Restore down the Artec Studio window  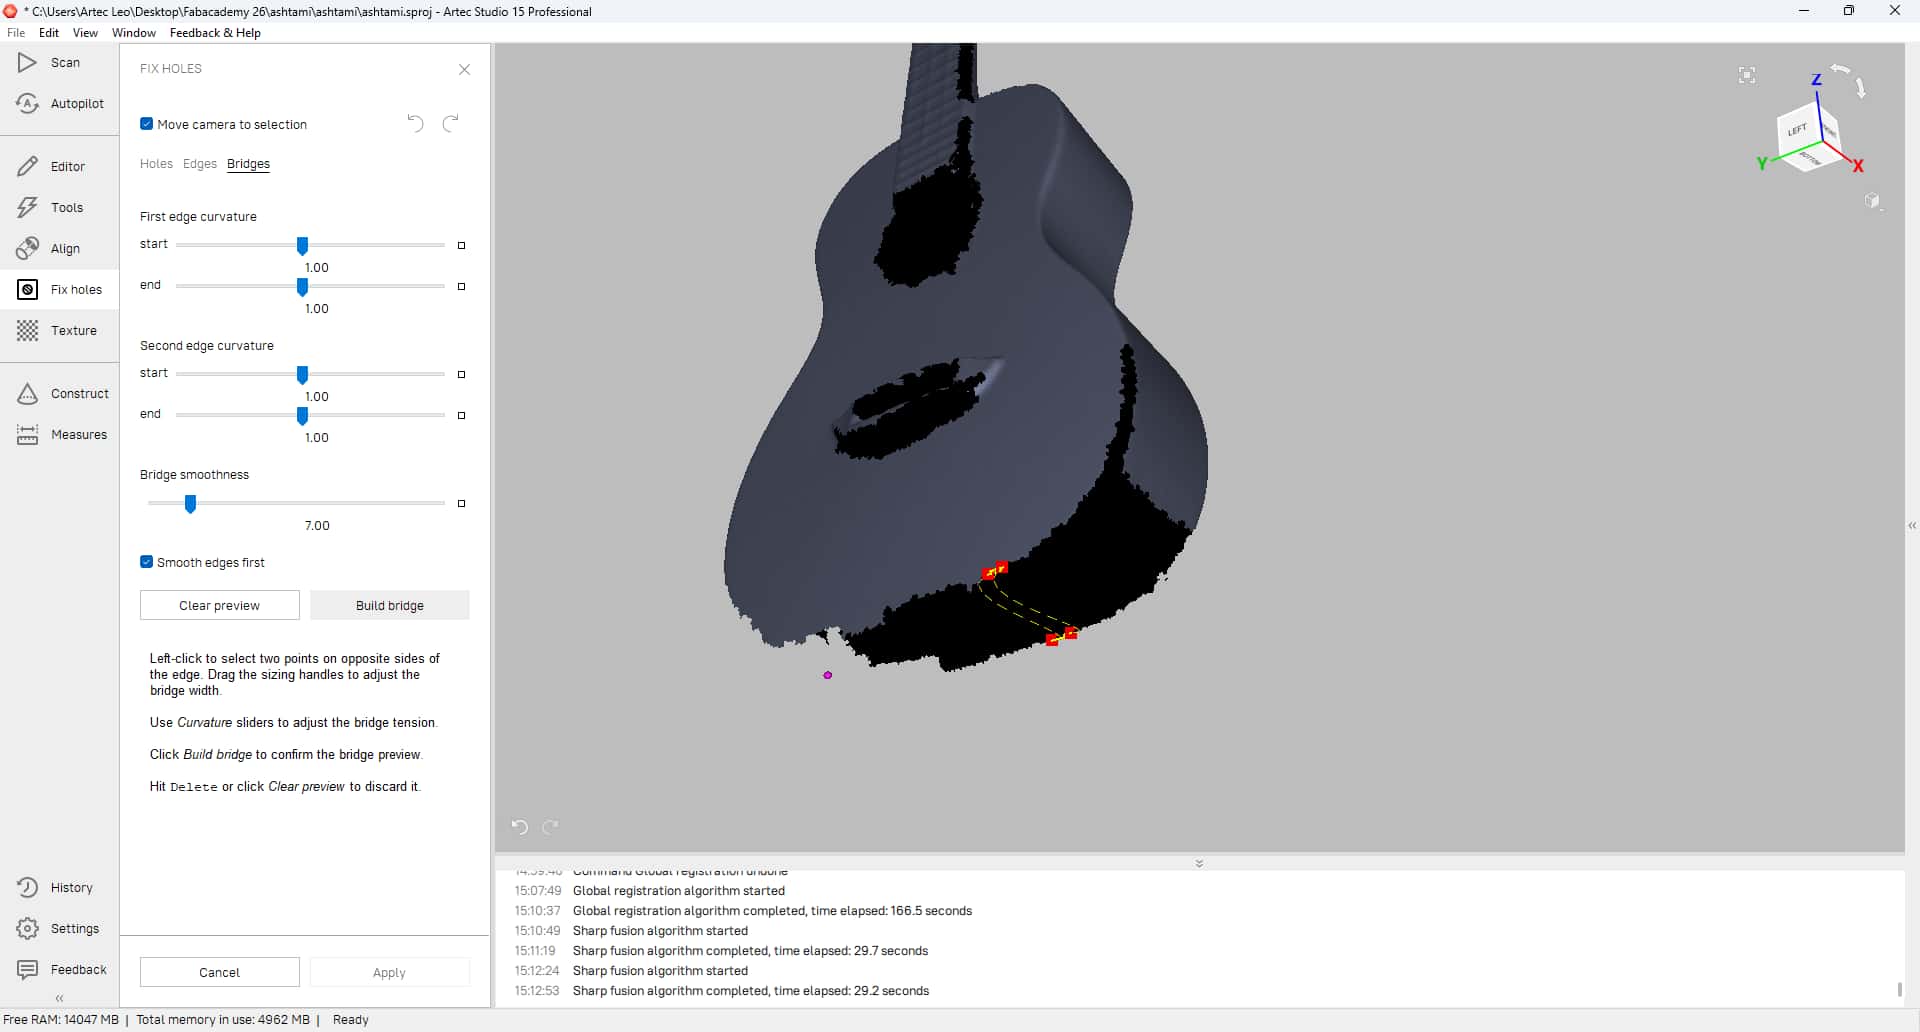(1849, 11)
